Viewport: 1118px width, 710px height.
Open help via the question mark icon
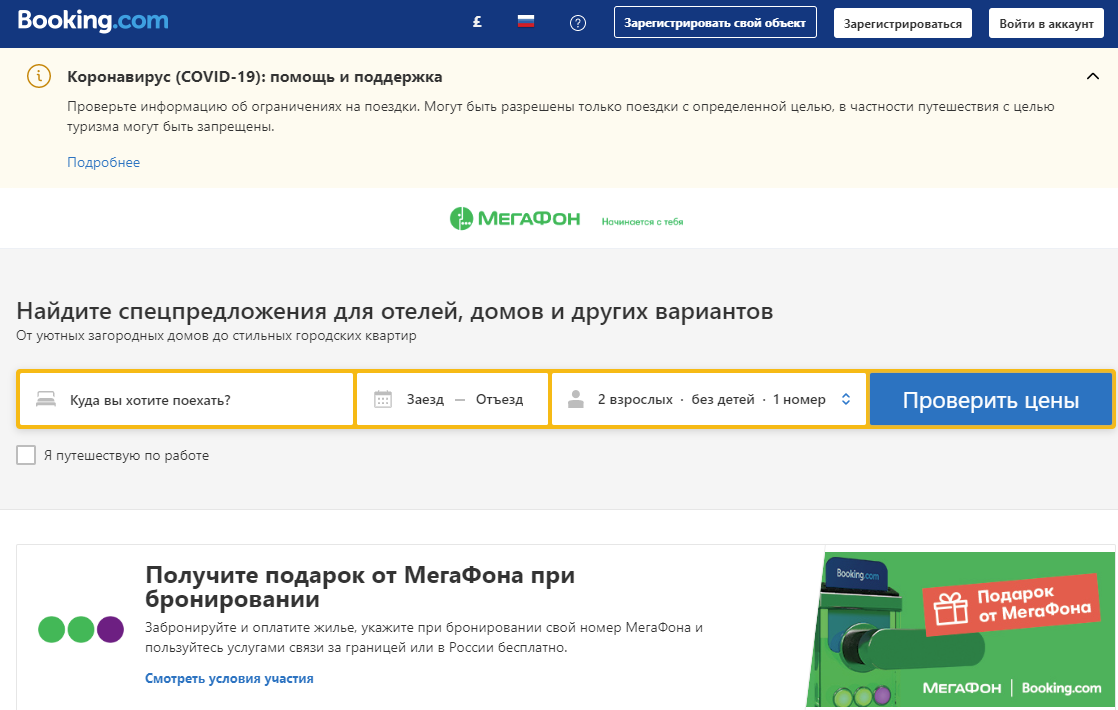(x=578, y=23)
